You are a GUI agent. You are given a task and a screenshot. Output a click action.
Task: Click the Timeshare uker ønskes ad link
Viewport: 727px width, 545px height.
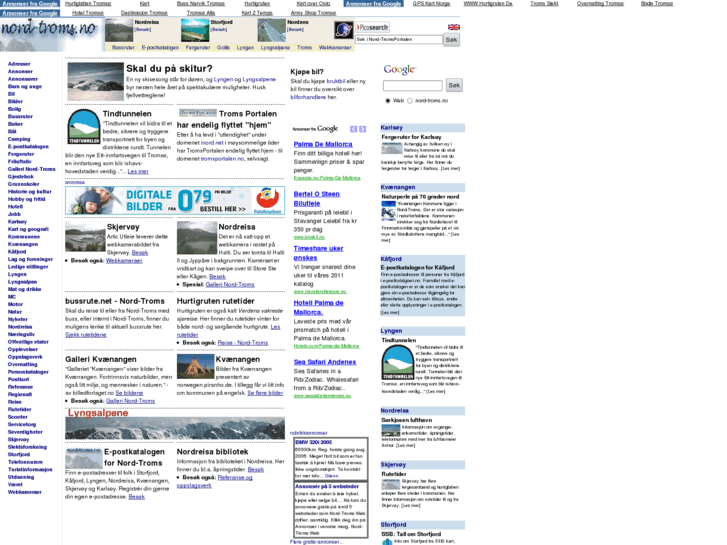pyautogui.click(x=319, y=253)
